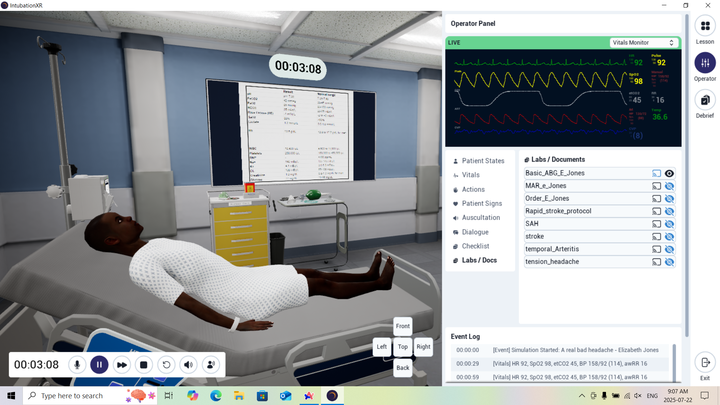720x405 pixels.
Task: Switch camera to Left view
Action: (382, 347)
